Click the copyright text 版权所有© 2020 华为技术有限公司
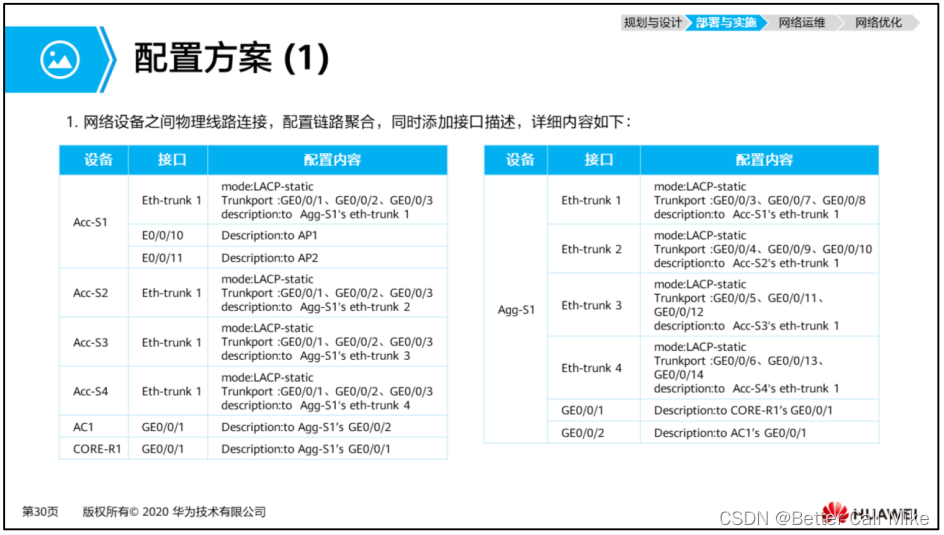The width and height of the screenshot is (944, 535). [174, 512]
